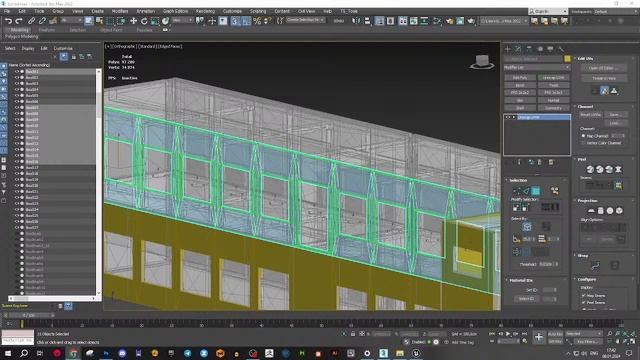Click the Edit Poly modifier button
Image resolution: width=640 pixels, height=360 pixels.
520,77
